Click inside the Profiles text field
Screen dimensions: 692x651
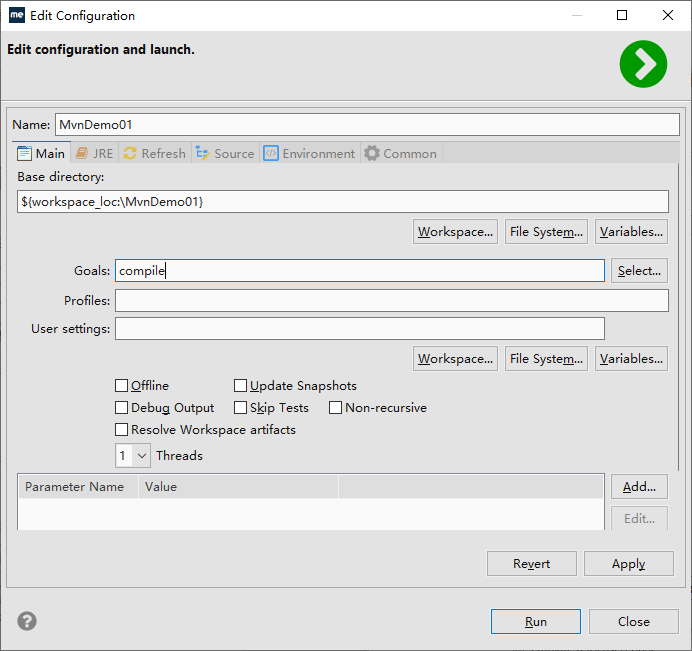[x=391, y=301]
